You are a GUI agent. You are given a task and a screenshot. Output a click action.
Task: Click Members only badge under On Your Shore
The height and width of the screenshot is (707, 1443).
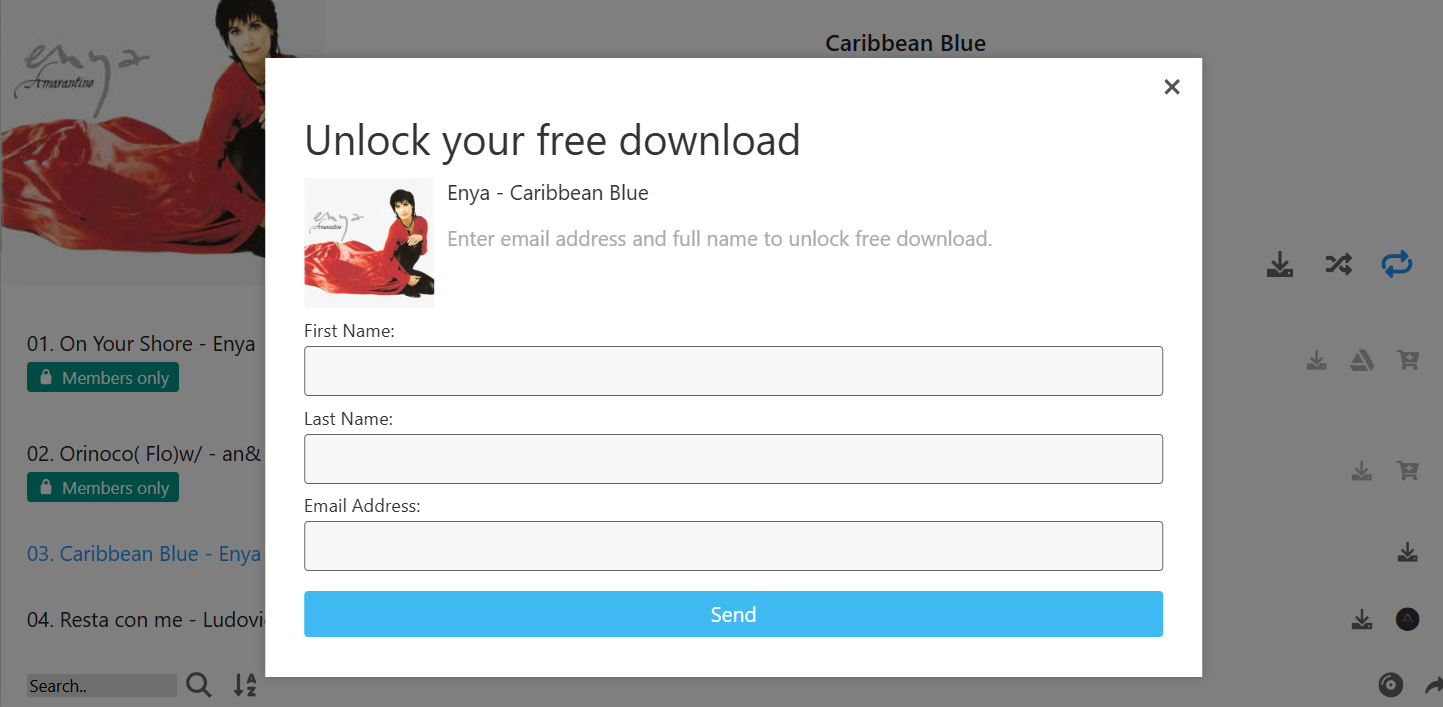tap(103, 378)
